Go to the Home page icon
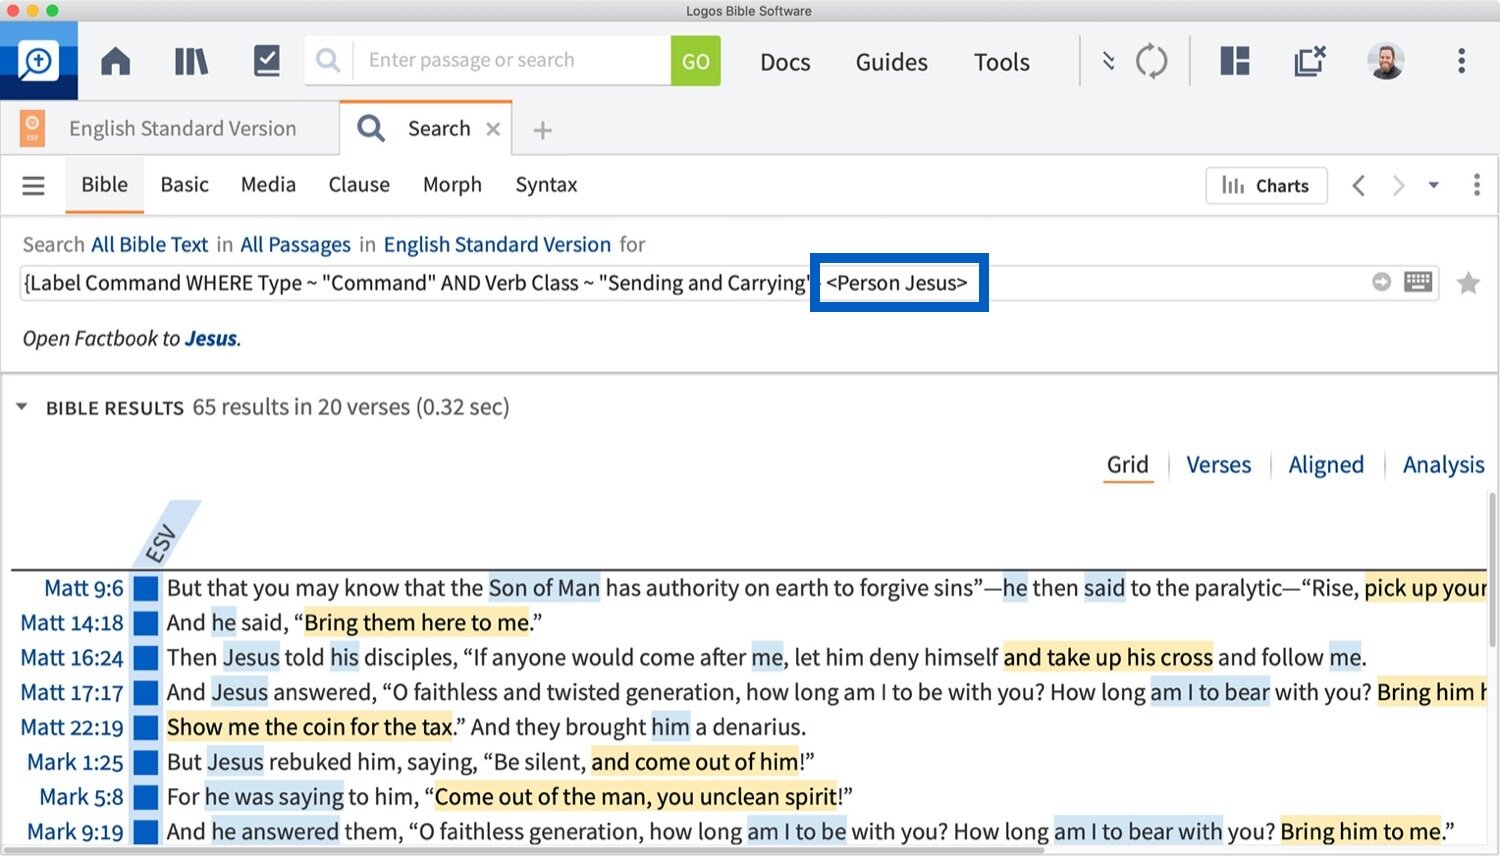1500x856 pixels. [116, 62]
